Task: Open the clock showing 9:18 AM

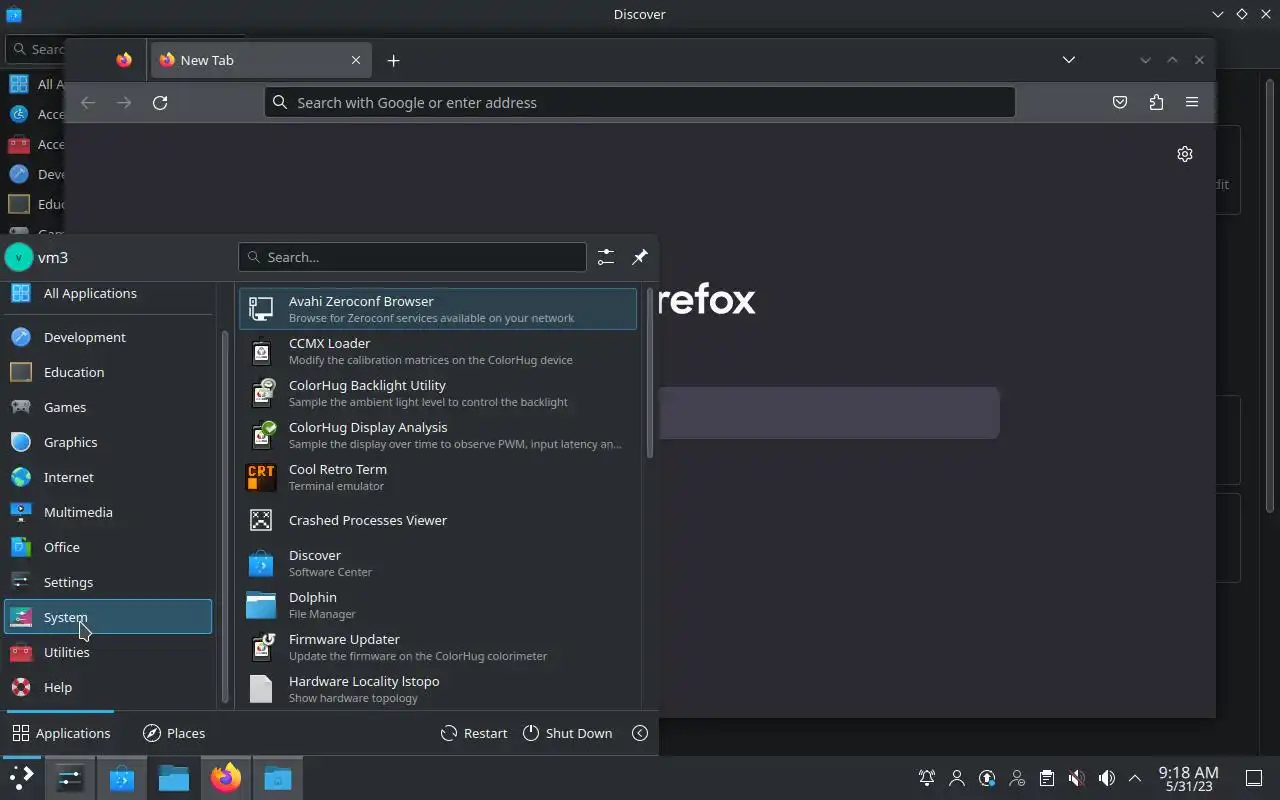Action: tap(1188, 778)
